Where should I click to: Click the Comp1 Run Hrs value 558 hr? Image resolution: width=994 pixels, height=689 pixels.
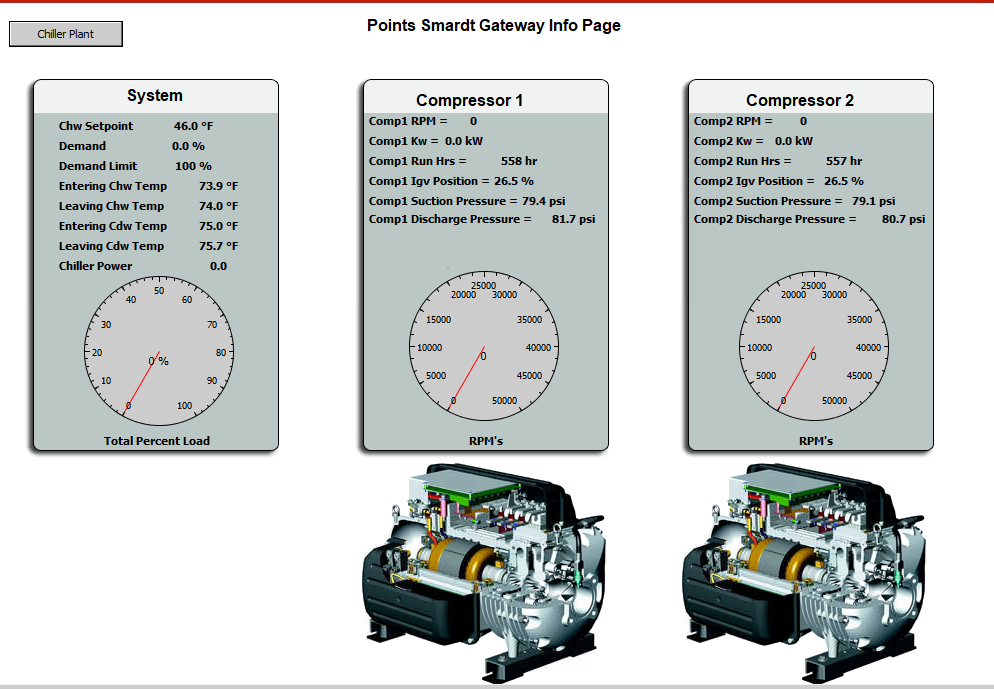click(x=519, y=161)
